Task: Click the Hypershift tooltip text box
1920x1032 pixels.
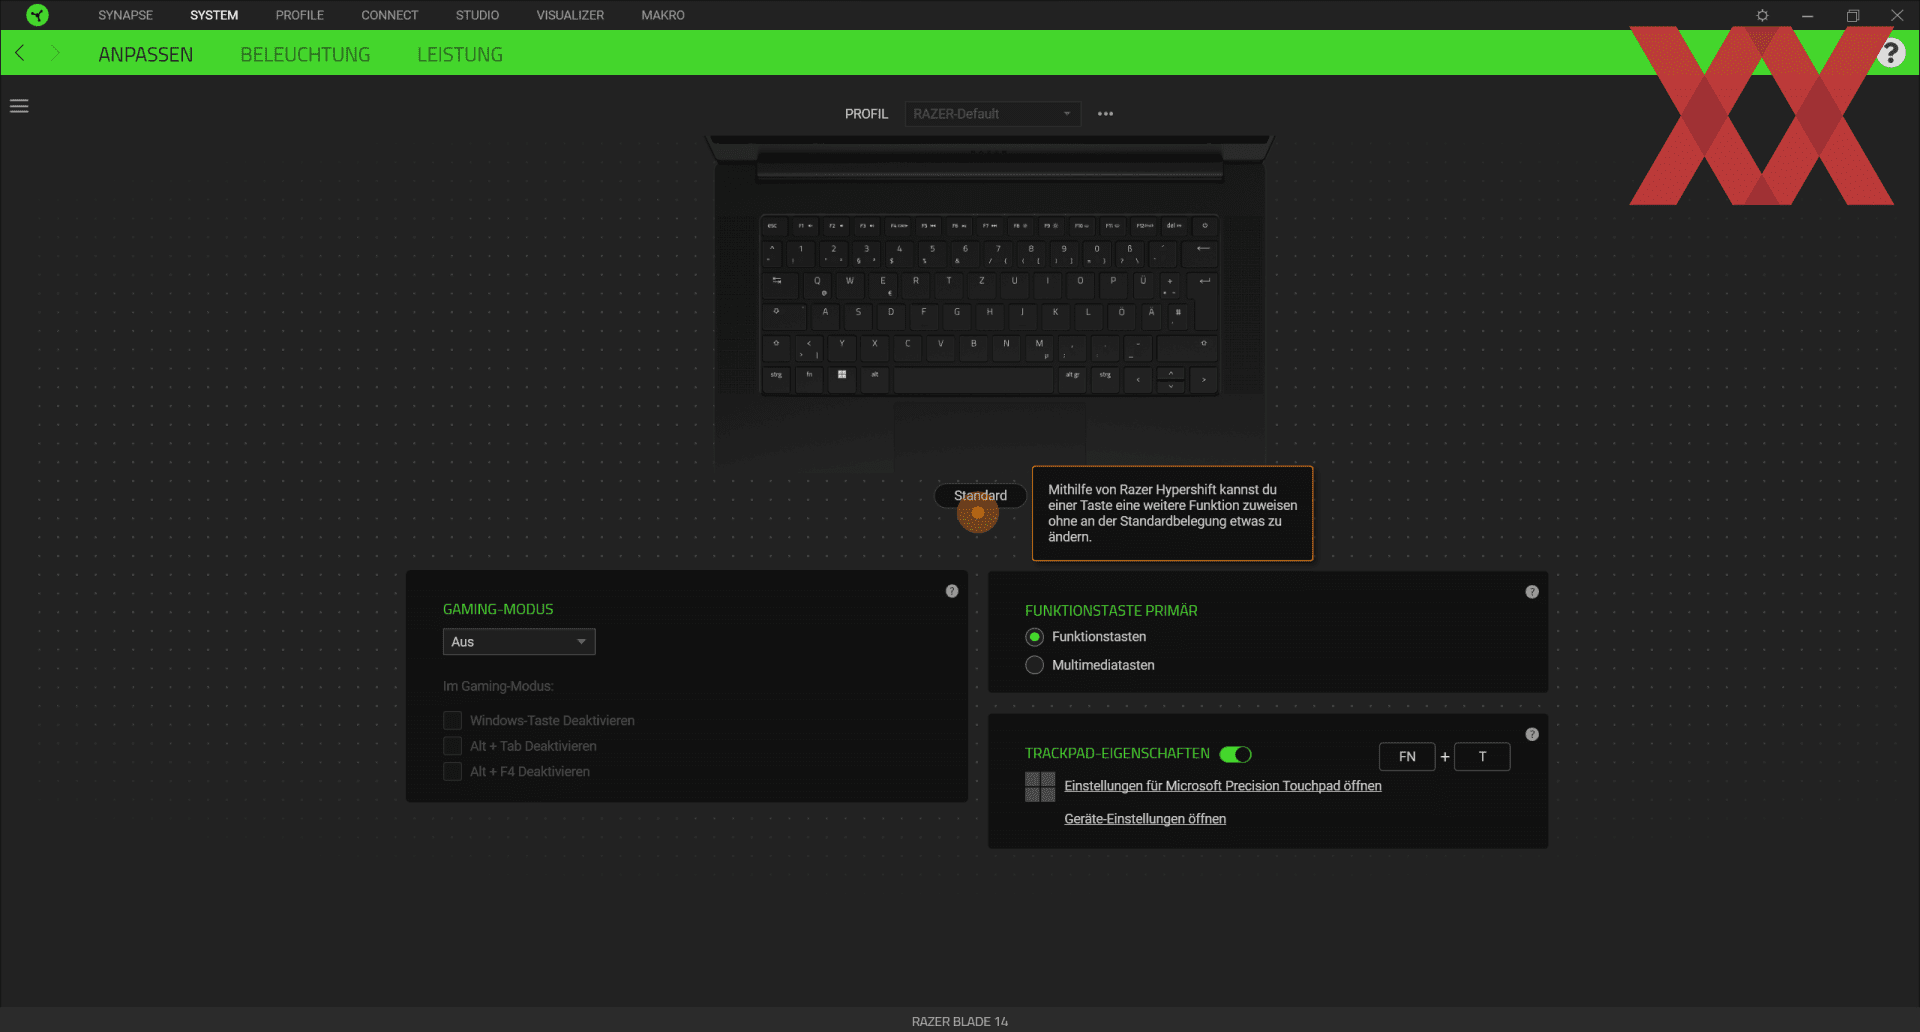Action: [x=1173, y=513]
